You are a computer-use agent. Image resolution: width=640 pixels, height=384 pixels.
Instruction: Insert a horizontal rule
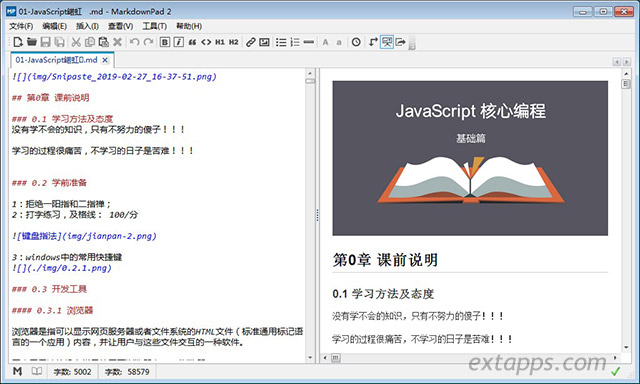coord(309,42)
